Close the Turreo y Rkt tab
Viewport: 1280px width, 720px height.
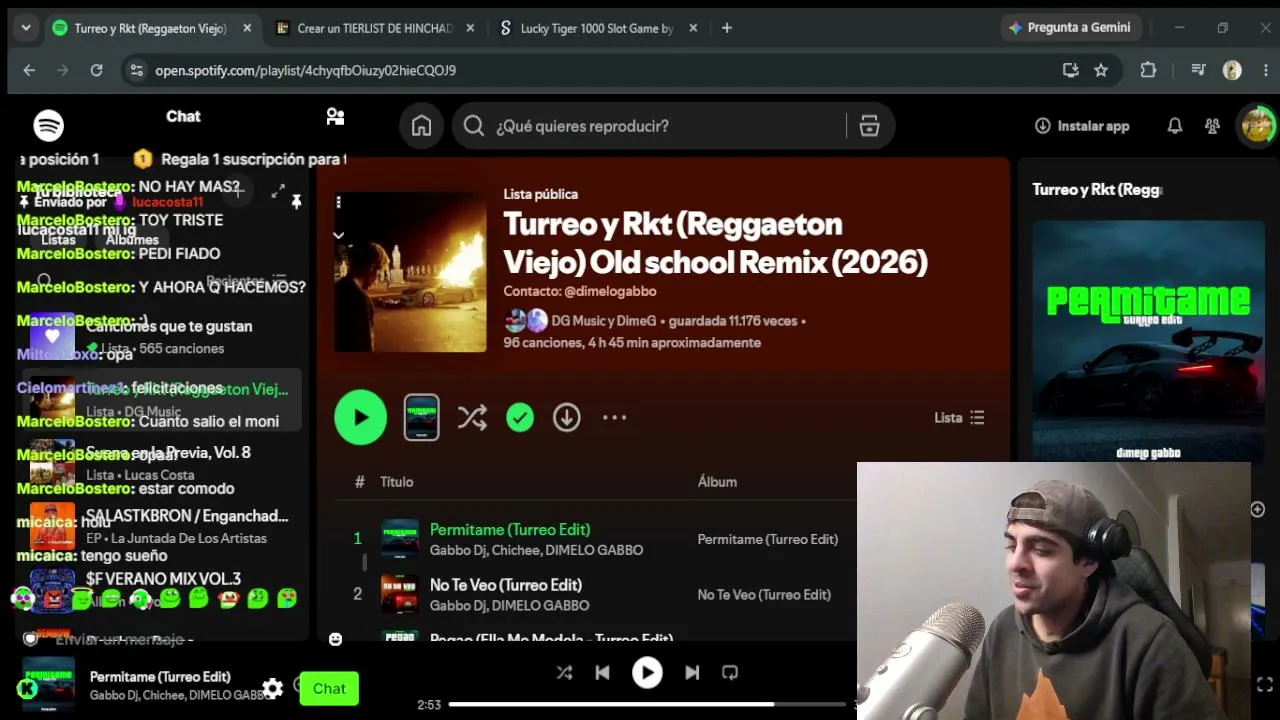[247, 28]
